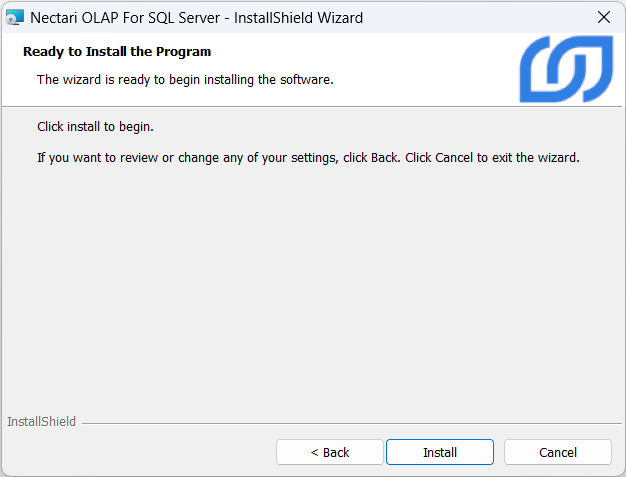Screen dimensions: 626x477
Task: Click the divider line beside the InstallShield label
Action: click(x=350, y=423)
